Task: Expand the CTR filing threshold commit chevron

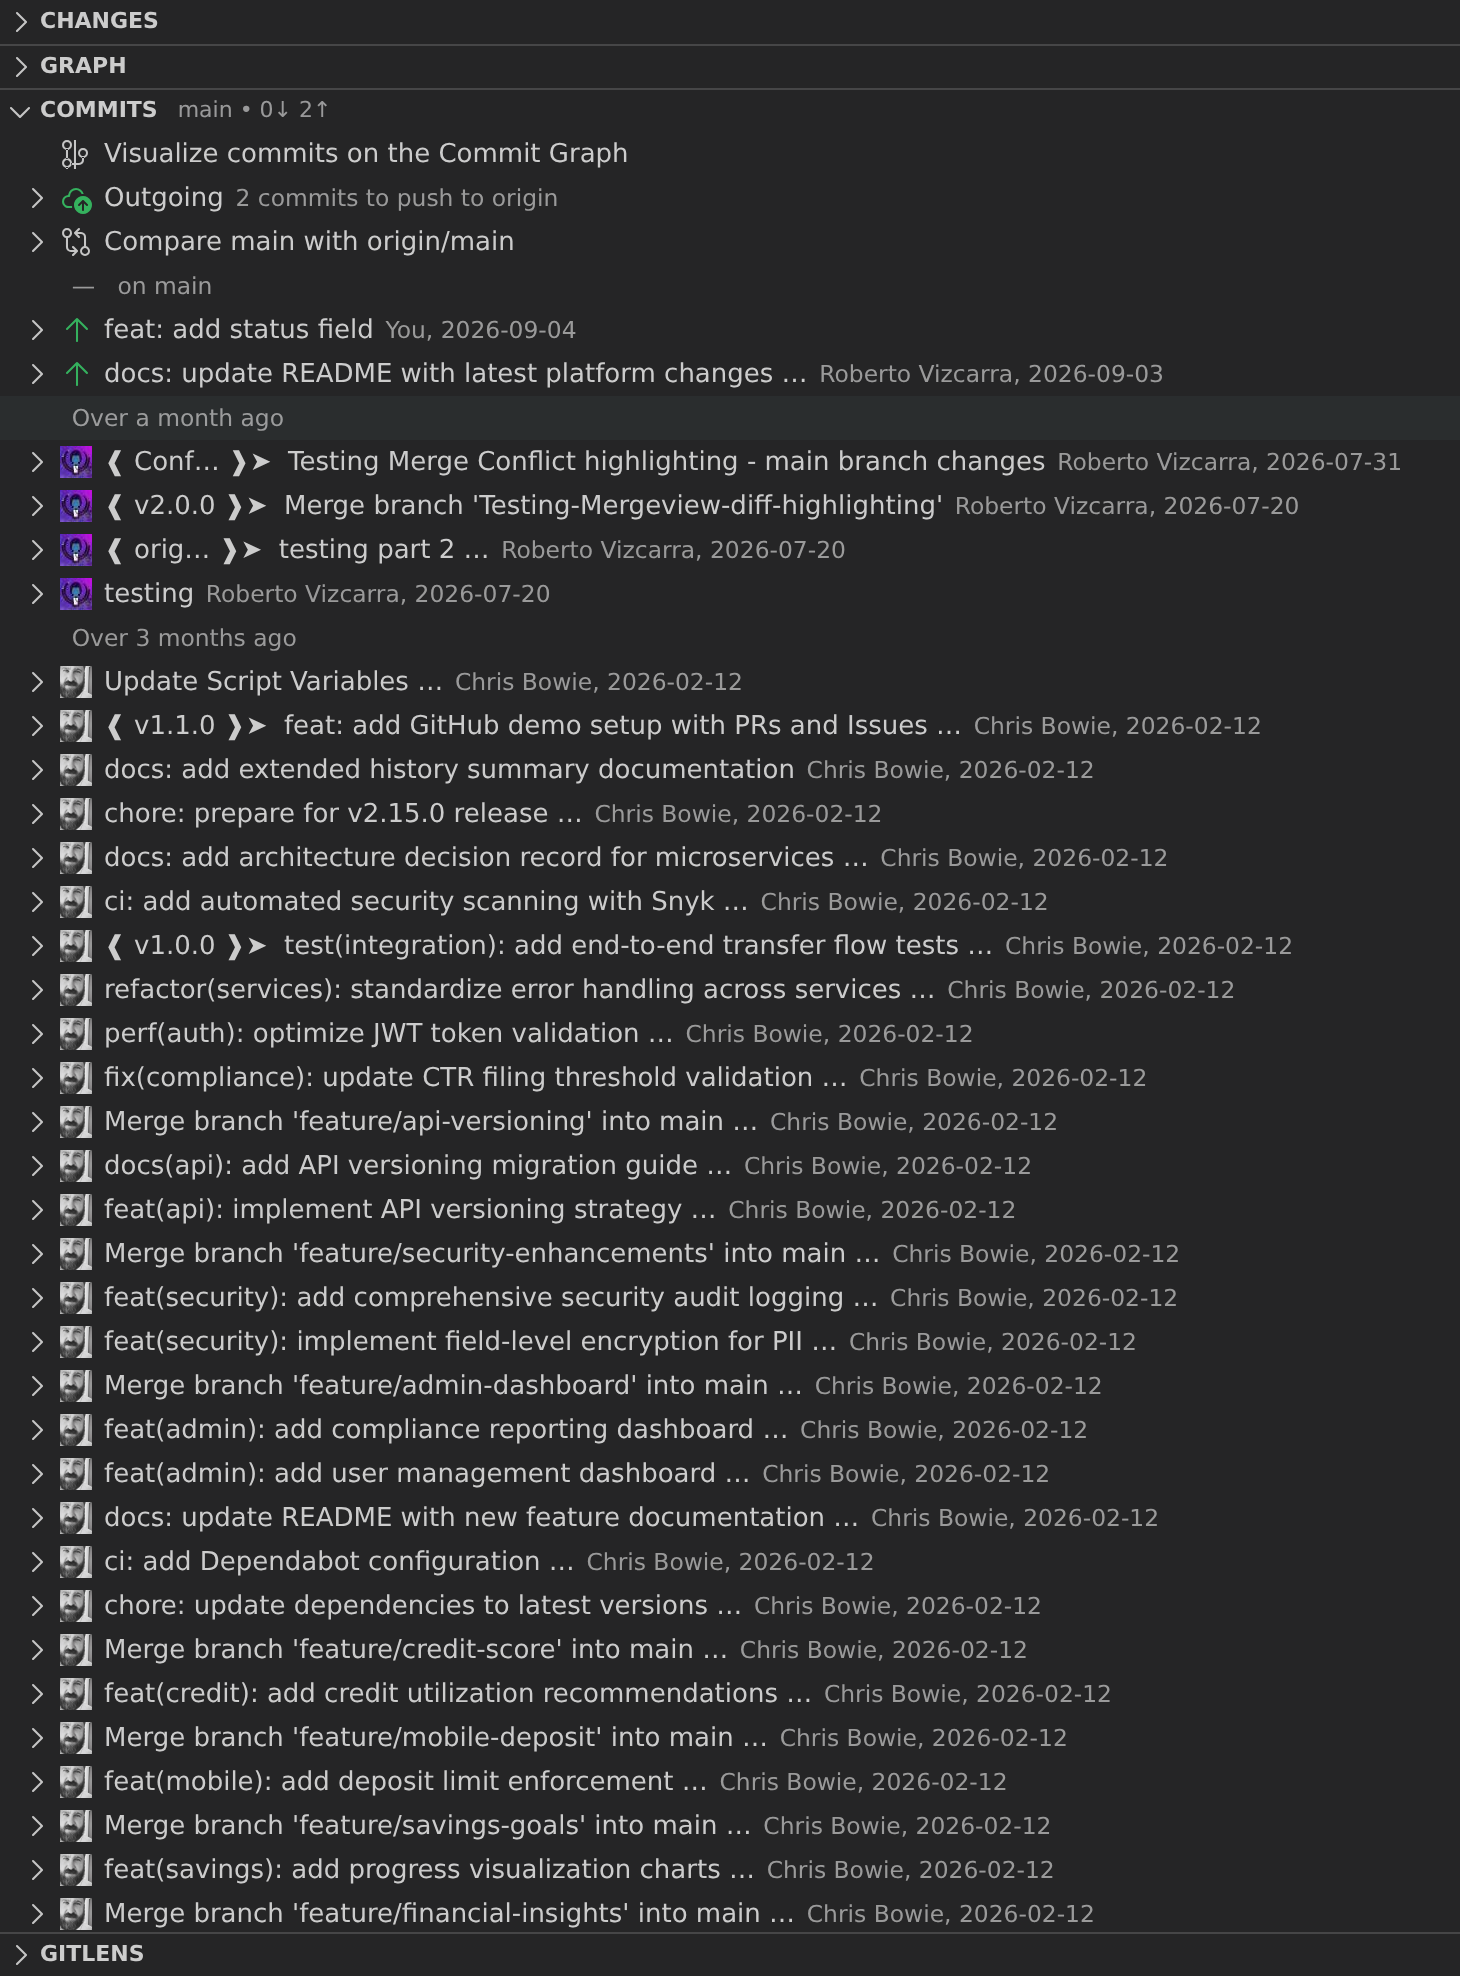Action: pyautogui.click(x=37, y=1078)
